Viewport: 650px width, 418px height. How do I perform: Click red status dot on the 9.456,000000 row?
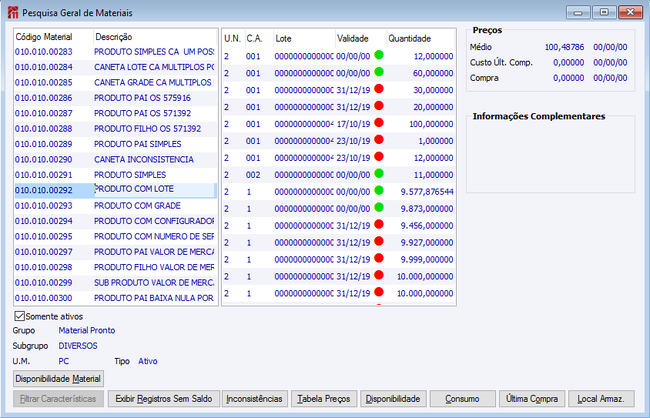click(379, 224)
